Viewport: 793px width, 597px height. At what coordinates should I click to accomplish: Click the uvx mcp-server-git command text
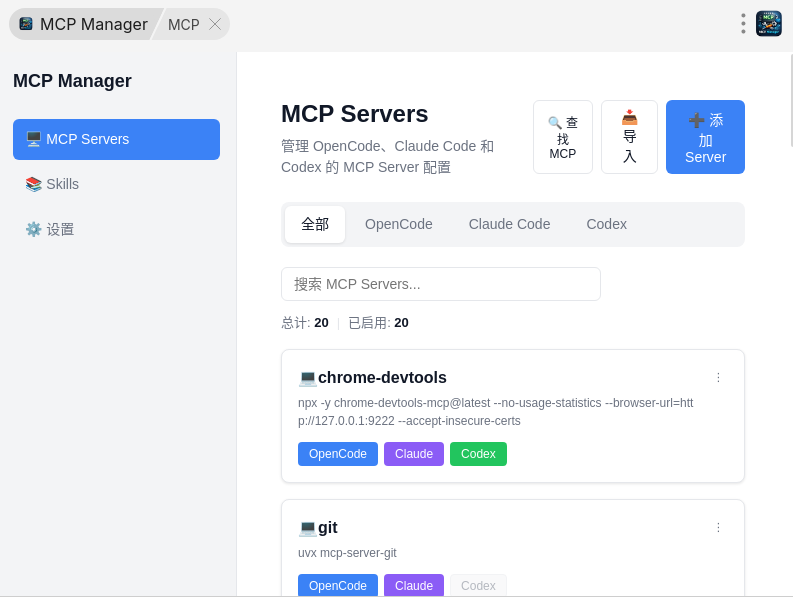347,553
